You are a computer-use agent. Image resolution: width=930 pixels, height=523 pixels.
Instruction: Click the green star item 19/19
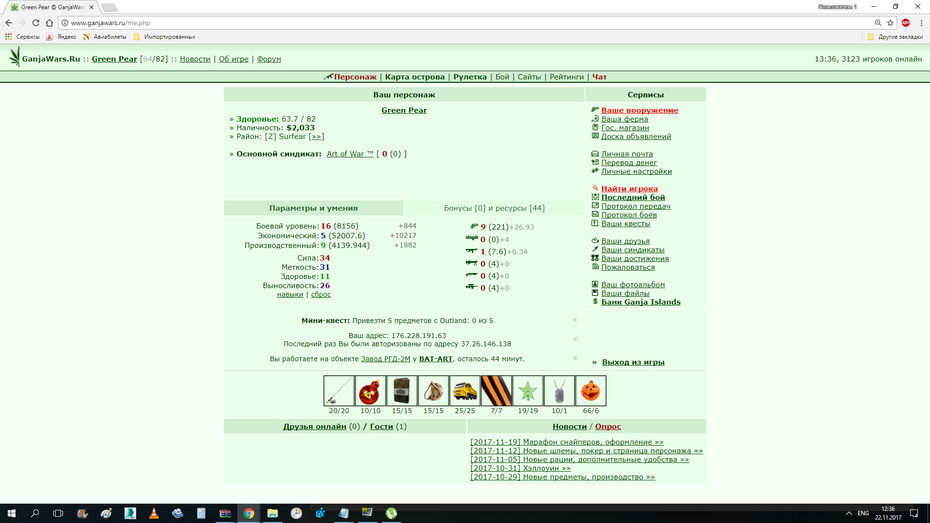[527, 391]
